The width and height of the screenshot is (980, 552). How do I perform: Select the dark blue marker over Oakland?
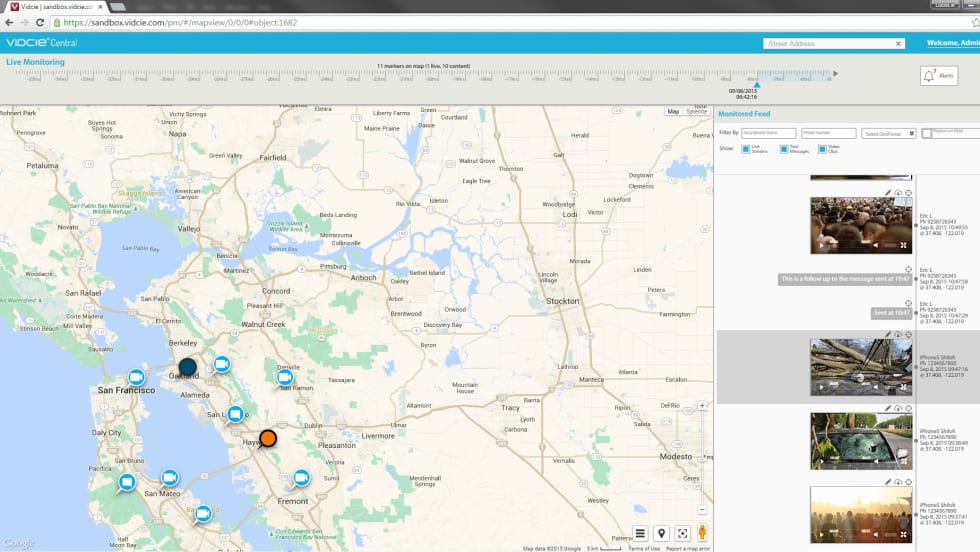click(x=187, y=366)
